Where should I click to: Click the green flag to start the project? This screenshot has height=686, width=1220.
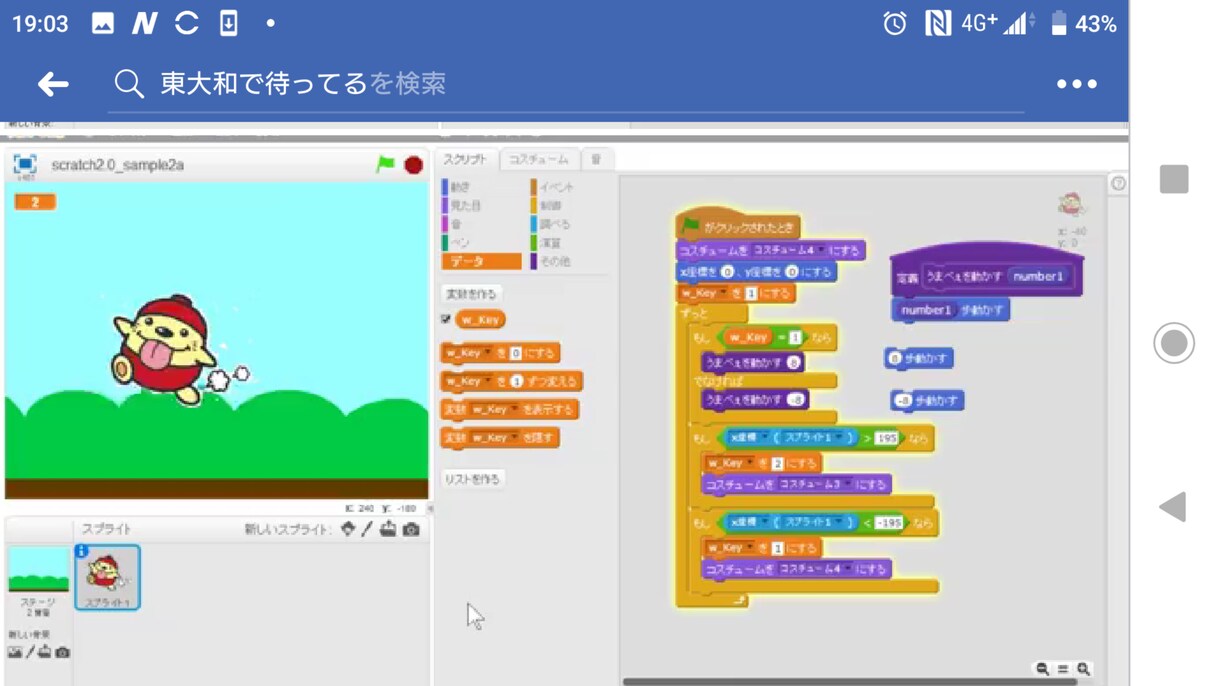tap(385, 164)
